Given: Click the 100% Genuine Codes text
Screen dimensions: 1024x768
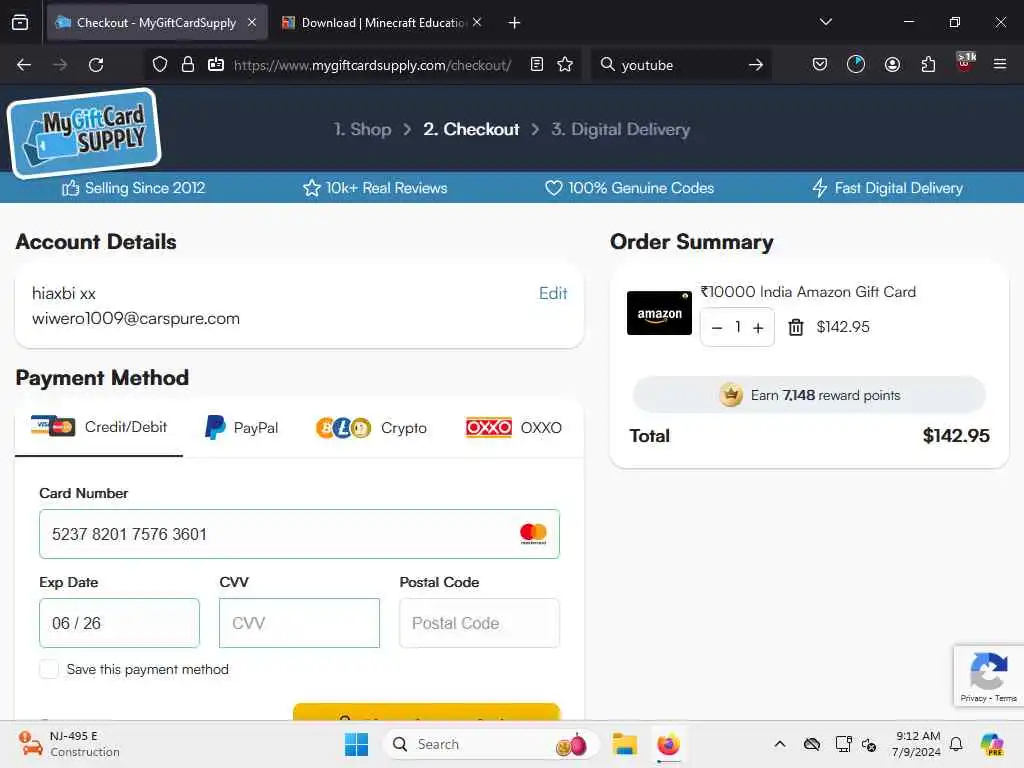Looking at the screenshot, I should pos(641,188).
